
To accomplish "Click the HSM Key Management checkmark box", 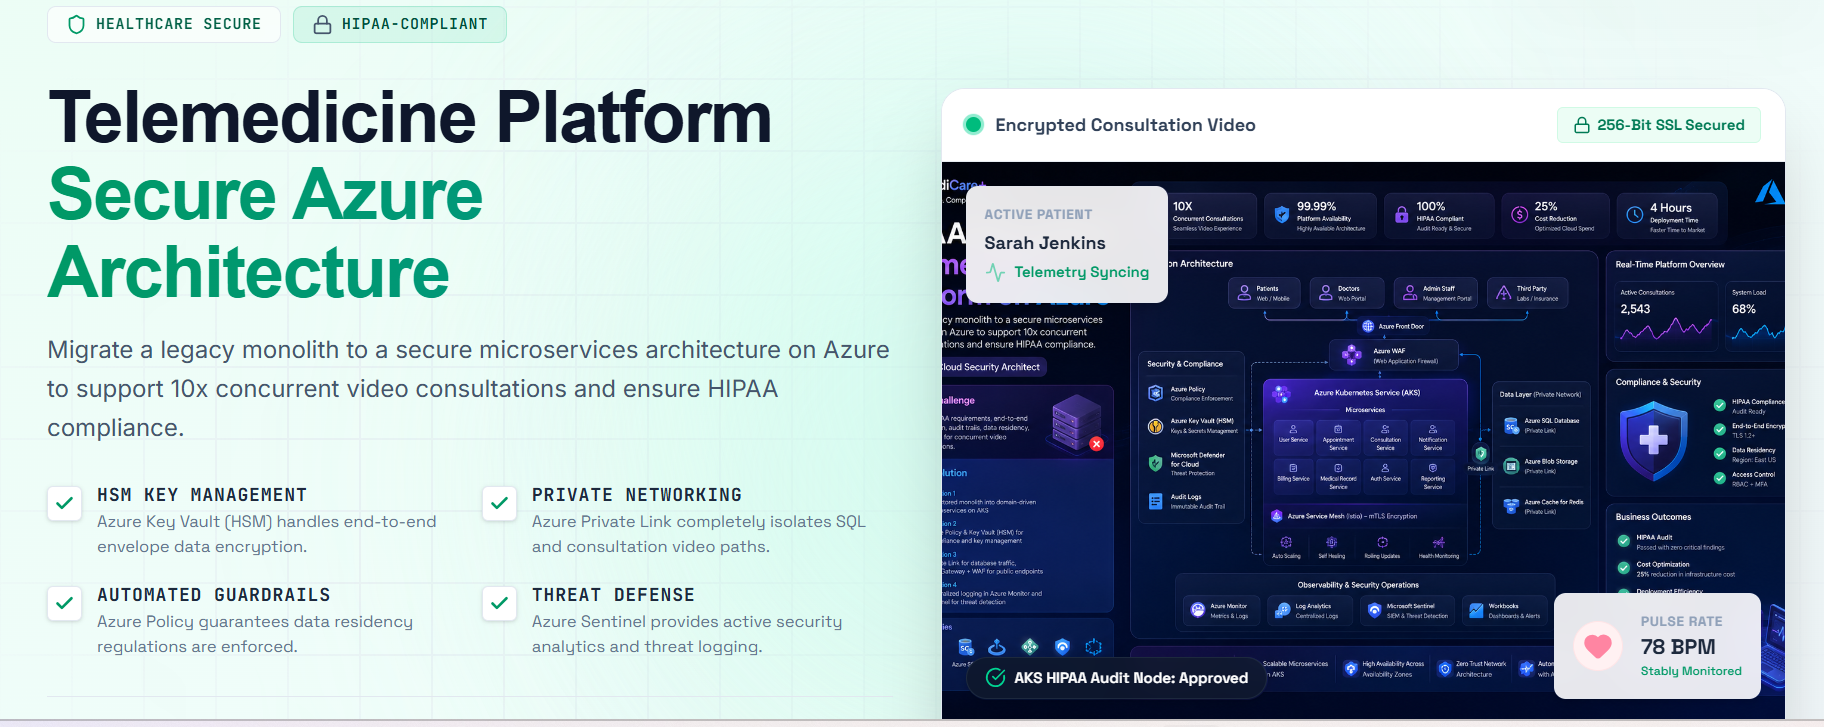I will (x=65, y=503).
